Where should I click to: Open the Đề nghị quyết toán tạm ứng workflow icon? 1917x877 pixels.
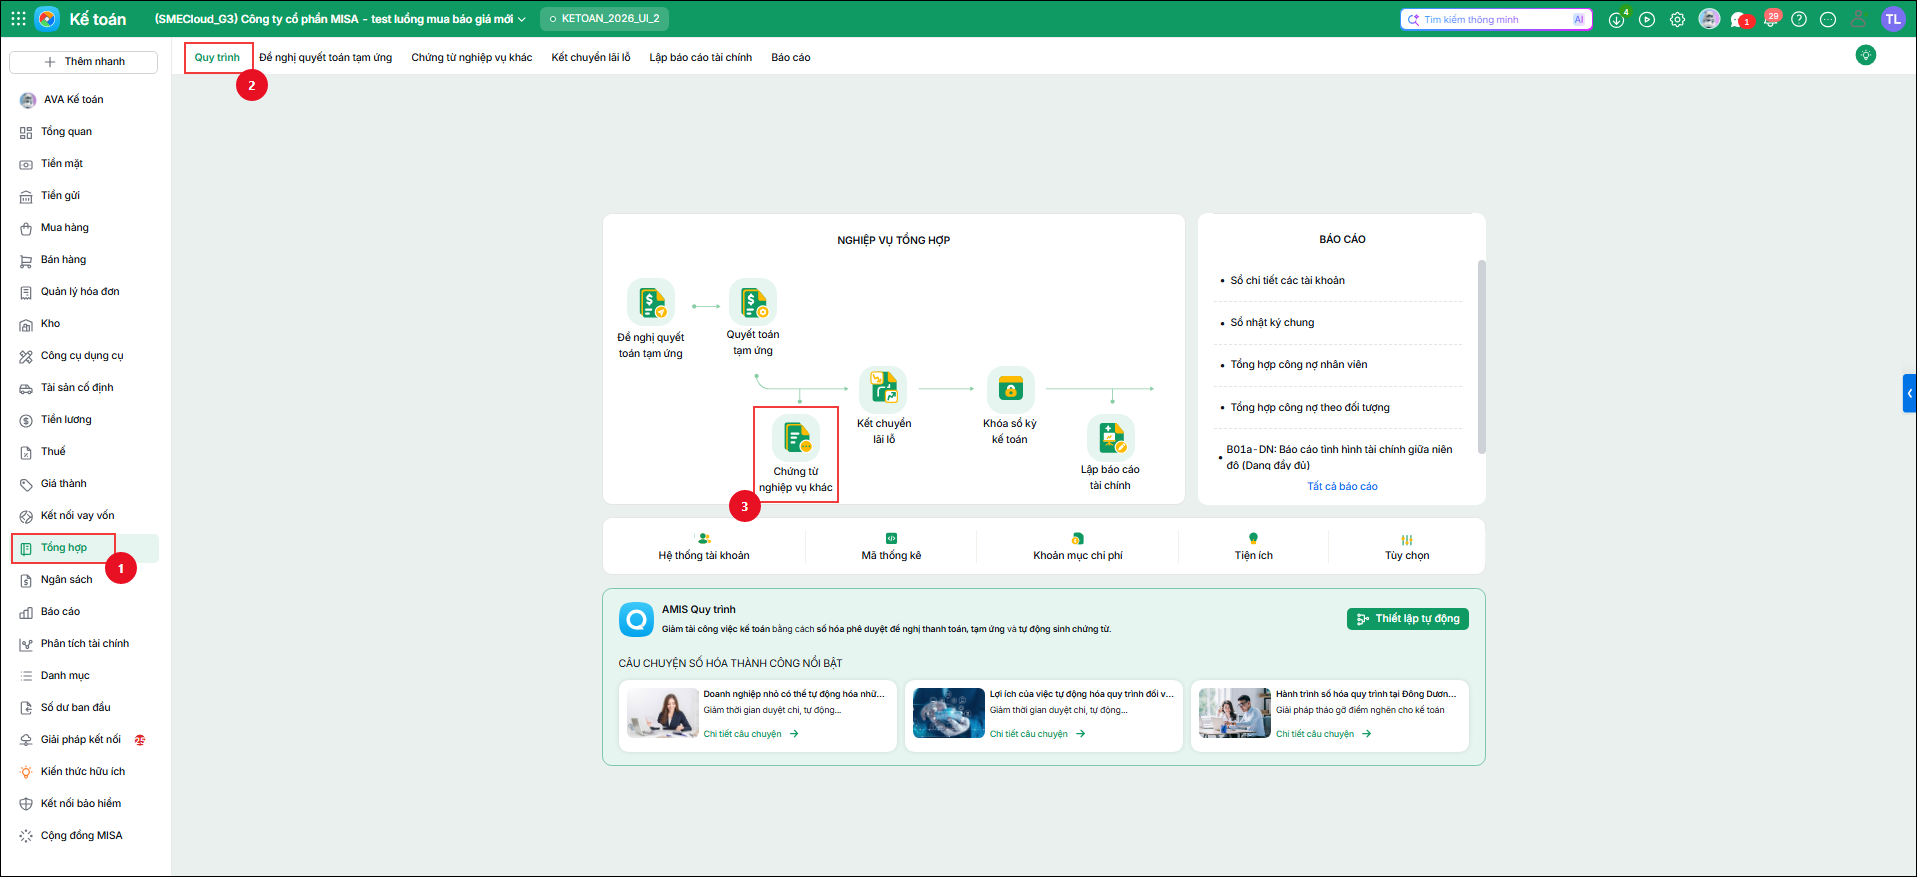click(x=651, y=302)
